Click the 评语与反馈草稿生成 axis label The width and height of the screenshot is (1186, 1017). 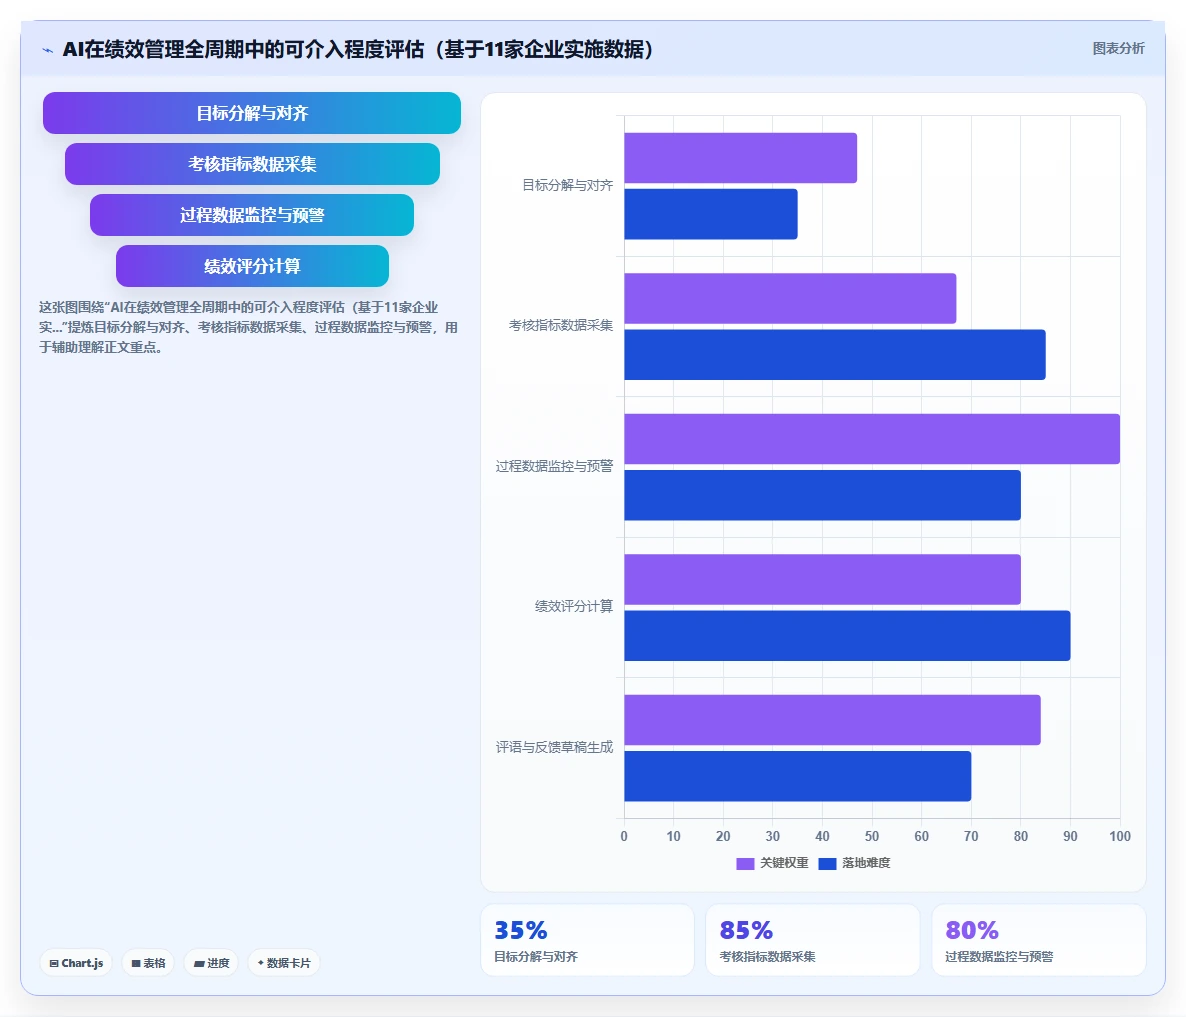coord(554,747)
